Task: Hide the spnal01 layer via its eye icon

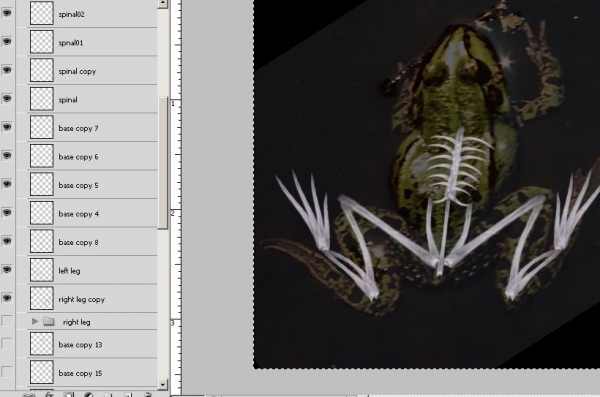Action: coord(7,41)
